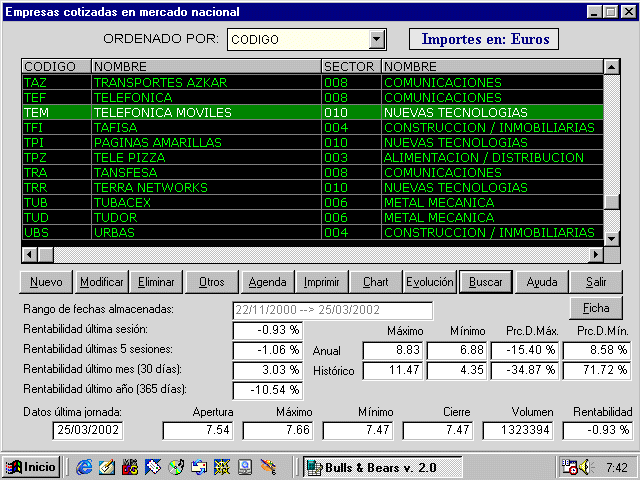The height and width of the screenshot is (480, 640).
Task: Click the Histórico Mínimo 4.35 field
Action: click(x=457, y=370)
